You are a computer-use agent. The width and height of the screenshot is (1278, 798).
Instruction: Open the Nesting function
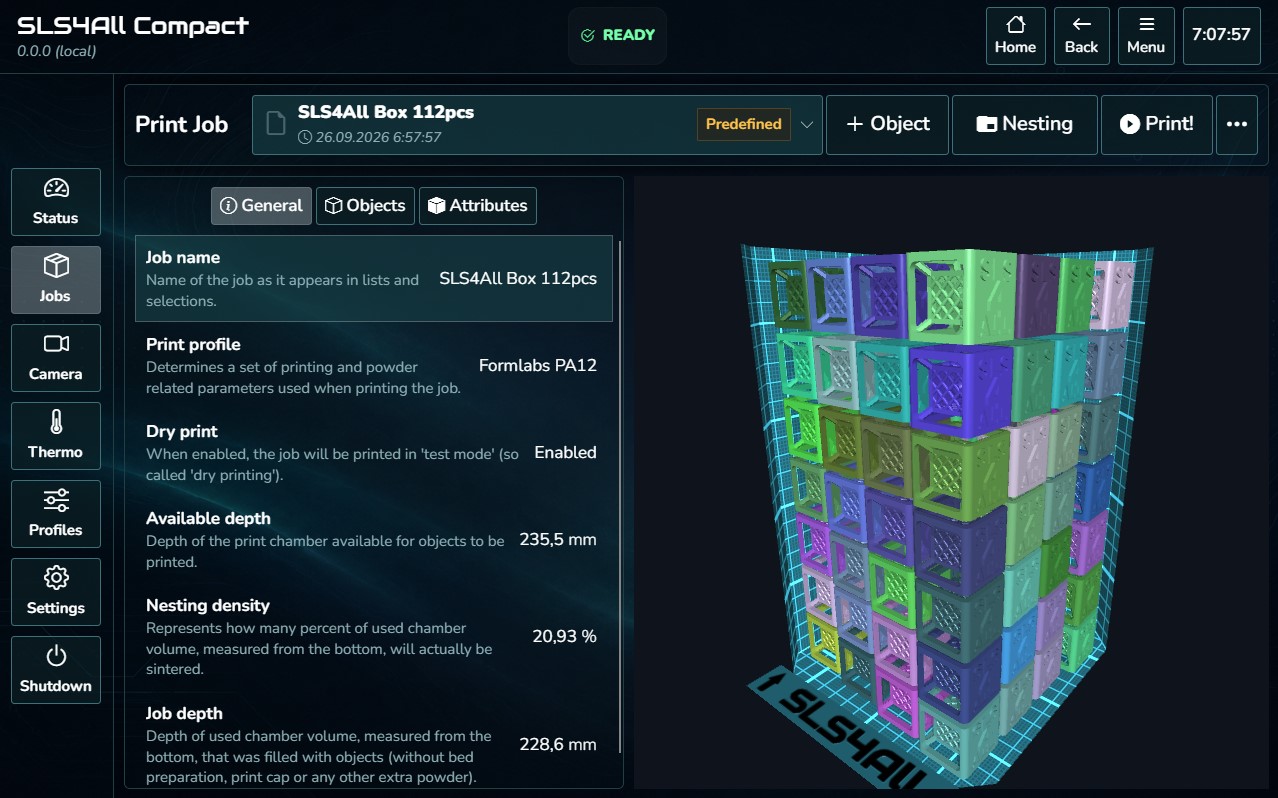[1025, 125]
